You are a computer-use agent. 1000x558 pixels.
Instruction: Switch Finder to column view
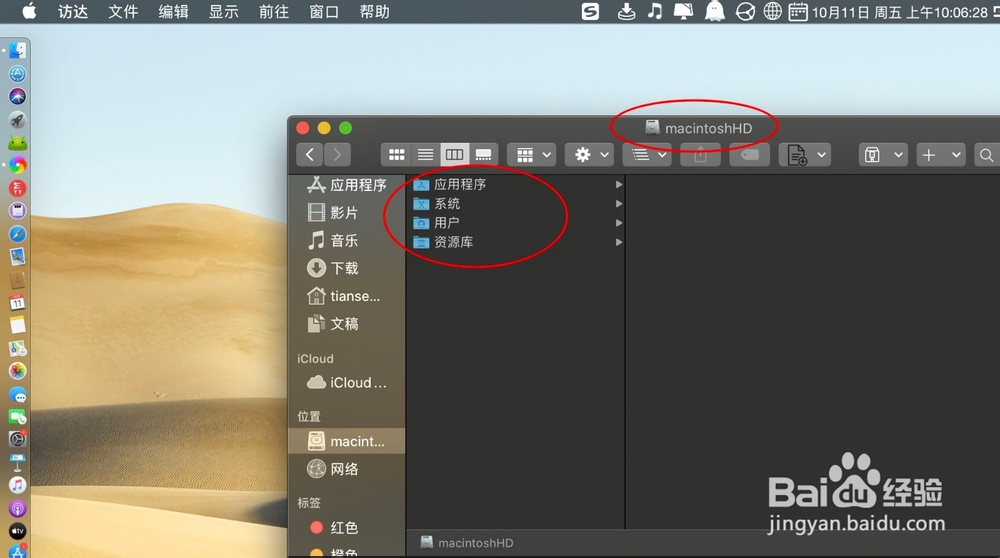455,154
